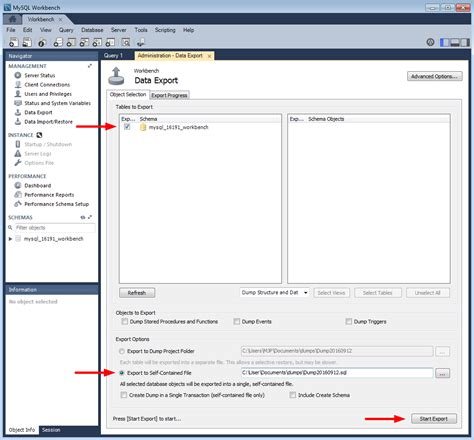The image size is (474, 440).
Task: Open Startup / Shutdown under Instance
Action: tap(48, 144)
